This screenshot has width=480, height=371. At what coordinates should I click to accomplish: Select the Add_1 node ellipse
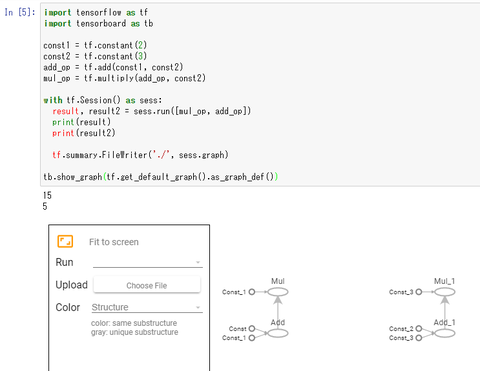coord(445,333)
